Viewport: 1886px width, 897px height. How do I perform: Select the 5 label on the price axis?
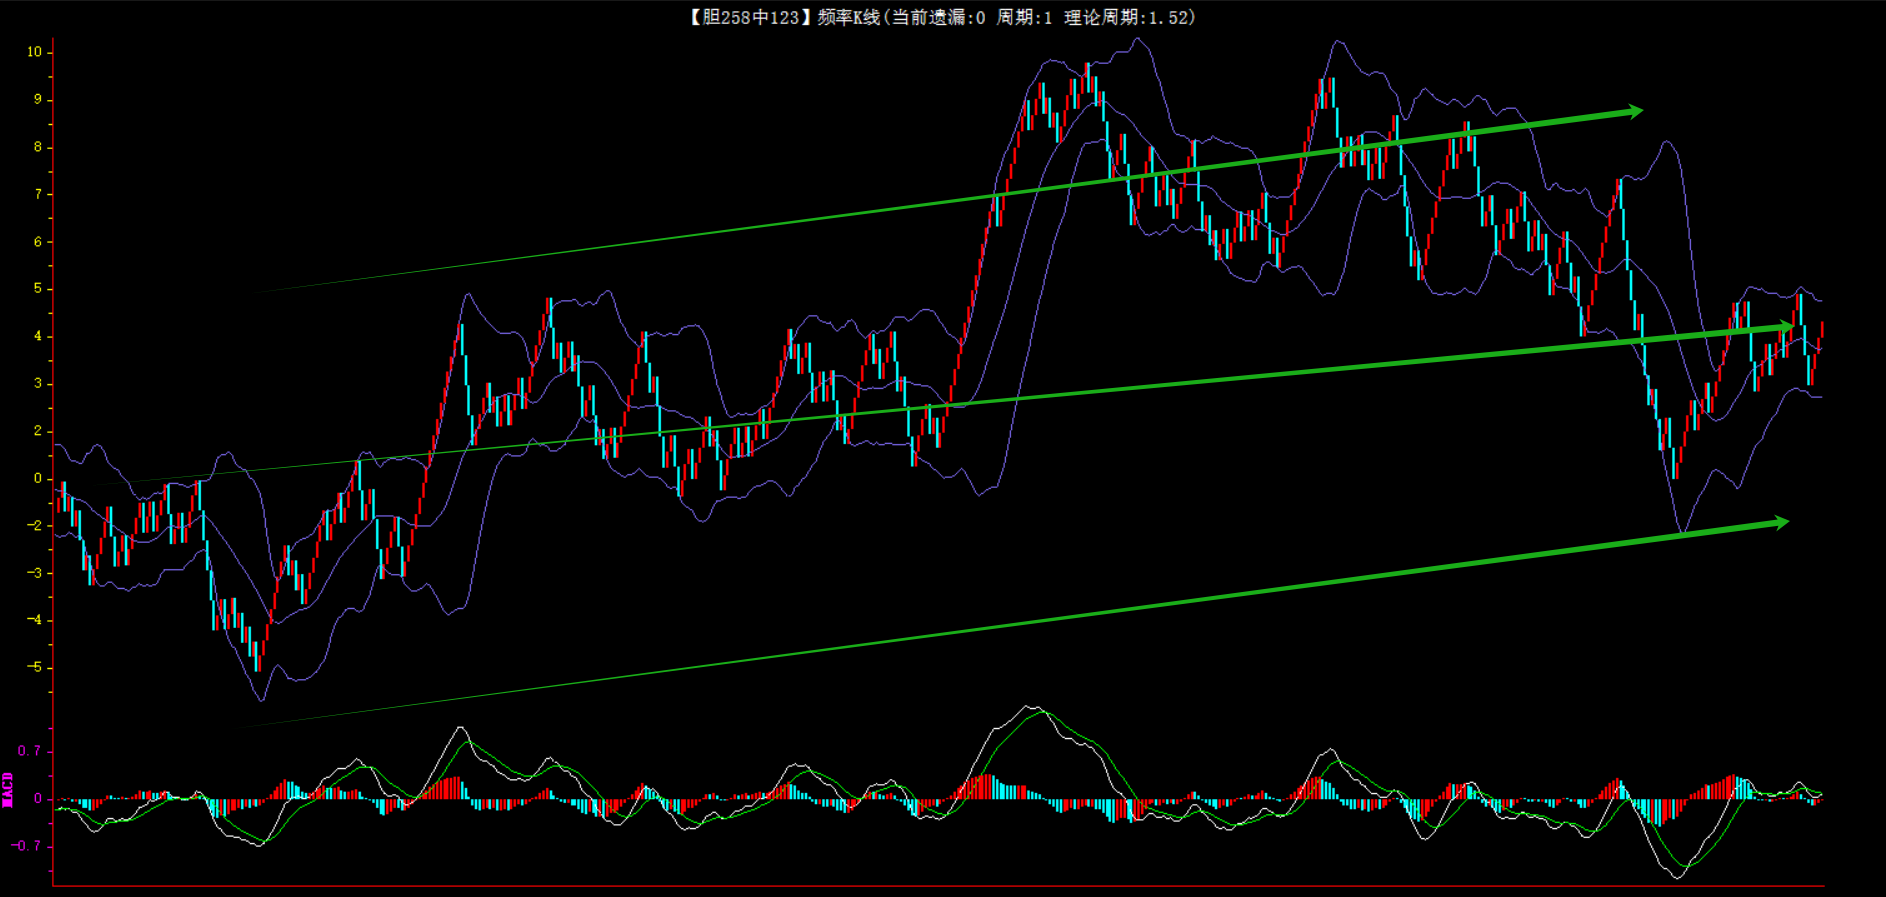[38, 289]
